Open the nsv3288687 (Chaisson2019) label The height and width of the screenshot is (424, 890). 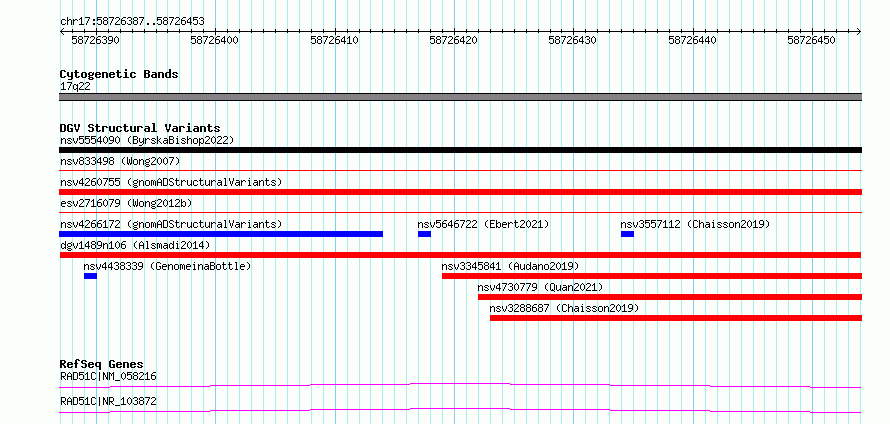tap(564, 308)
